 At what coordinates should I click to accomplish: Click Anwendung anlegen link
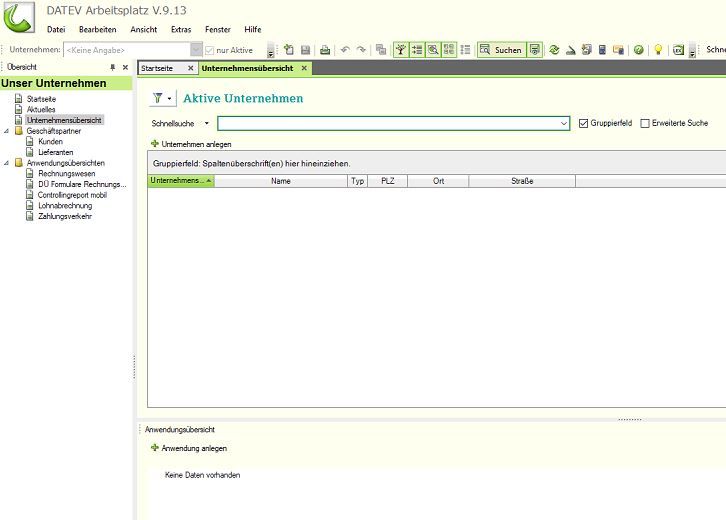pyautogui.click(x=189, y=448)
